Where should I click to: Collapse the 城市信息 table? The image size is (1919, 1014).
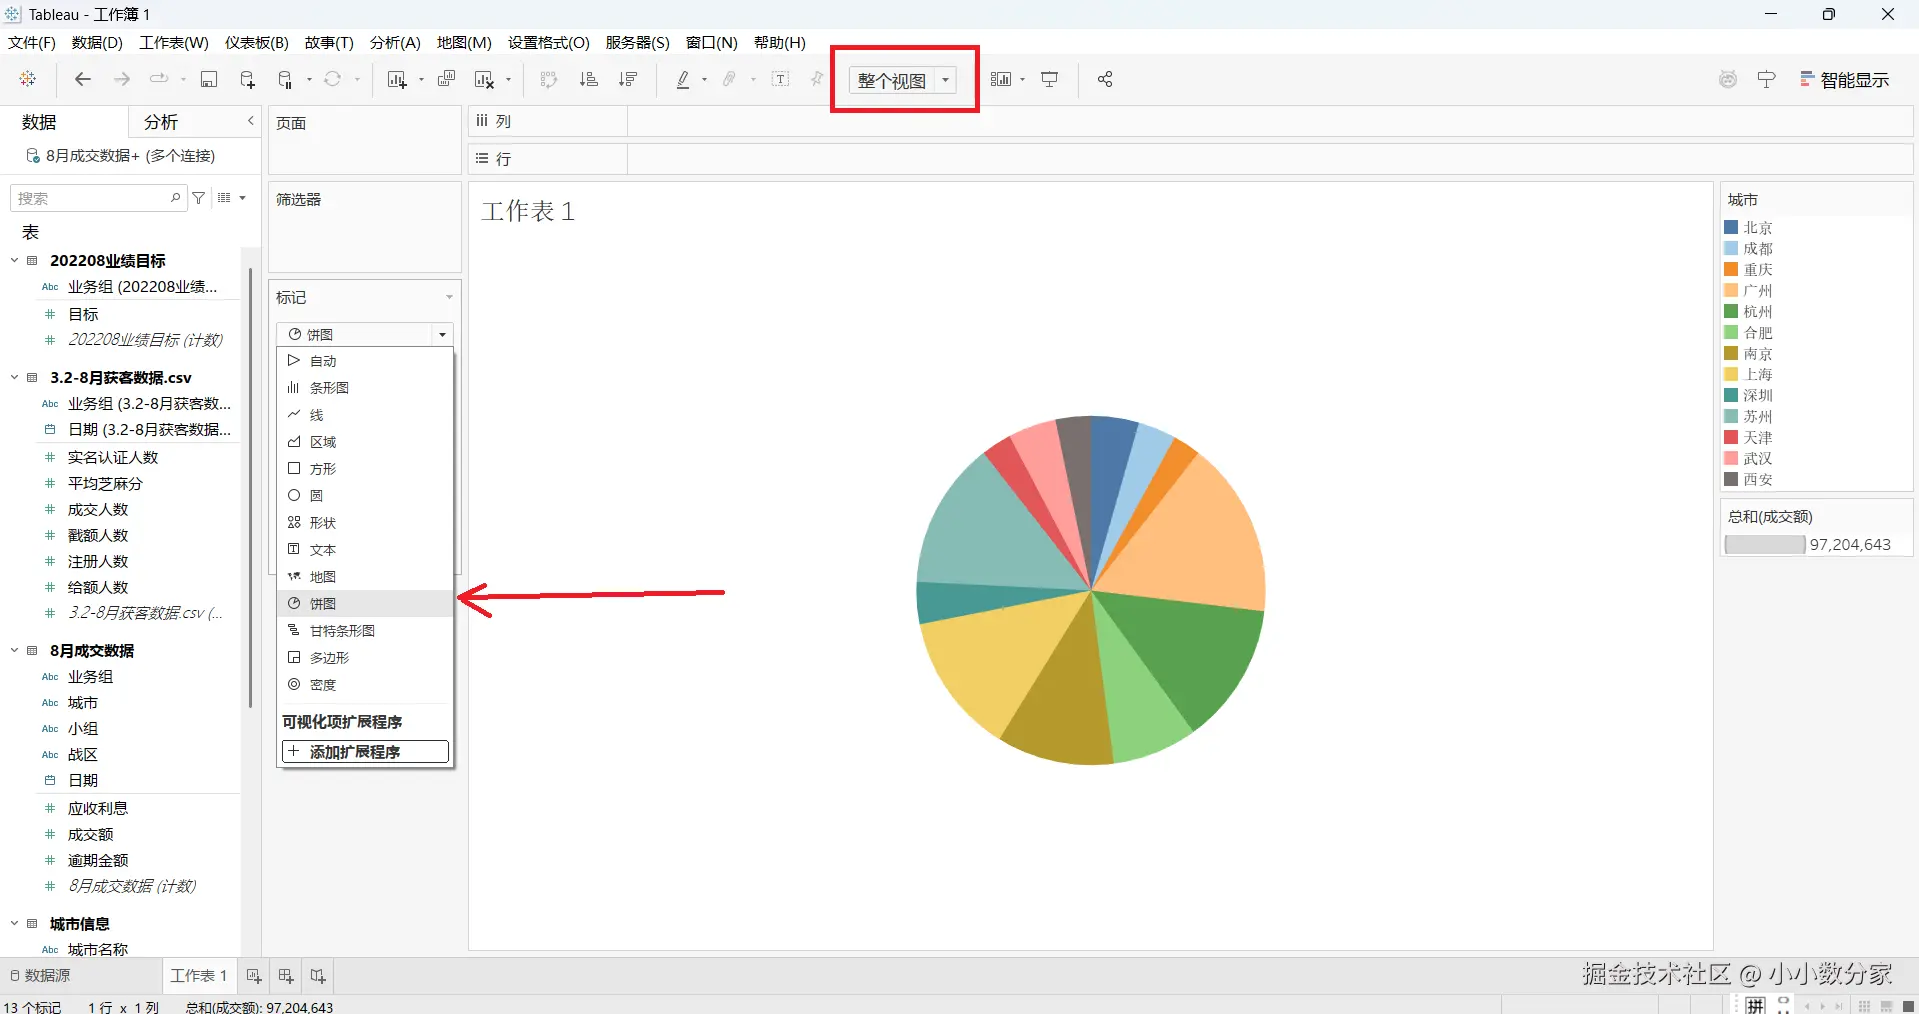point(15,923)
